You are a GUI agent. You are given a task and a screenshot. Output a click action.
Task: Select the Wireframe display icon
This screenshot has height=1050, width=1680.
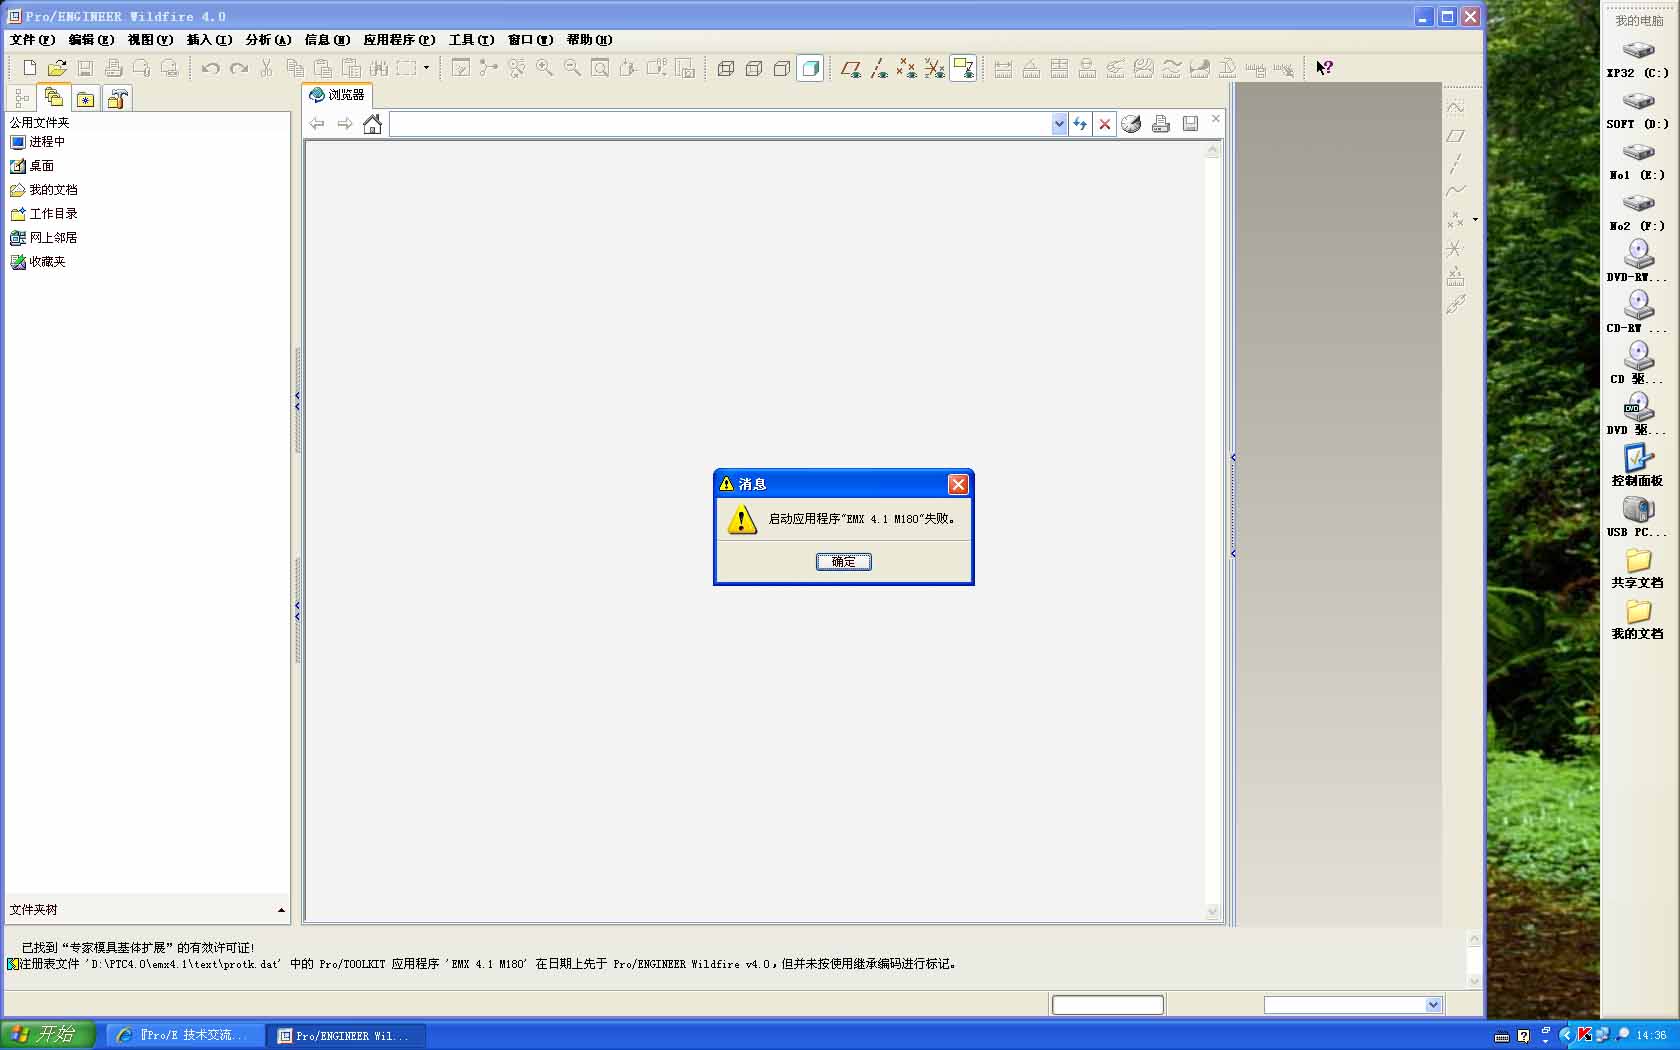726,68
